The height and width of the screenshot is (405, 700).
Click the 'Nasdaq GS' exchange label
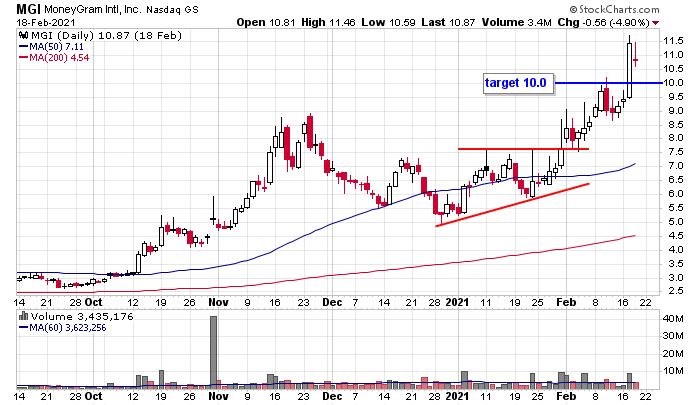click(x=172, y=9)
